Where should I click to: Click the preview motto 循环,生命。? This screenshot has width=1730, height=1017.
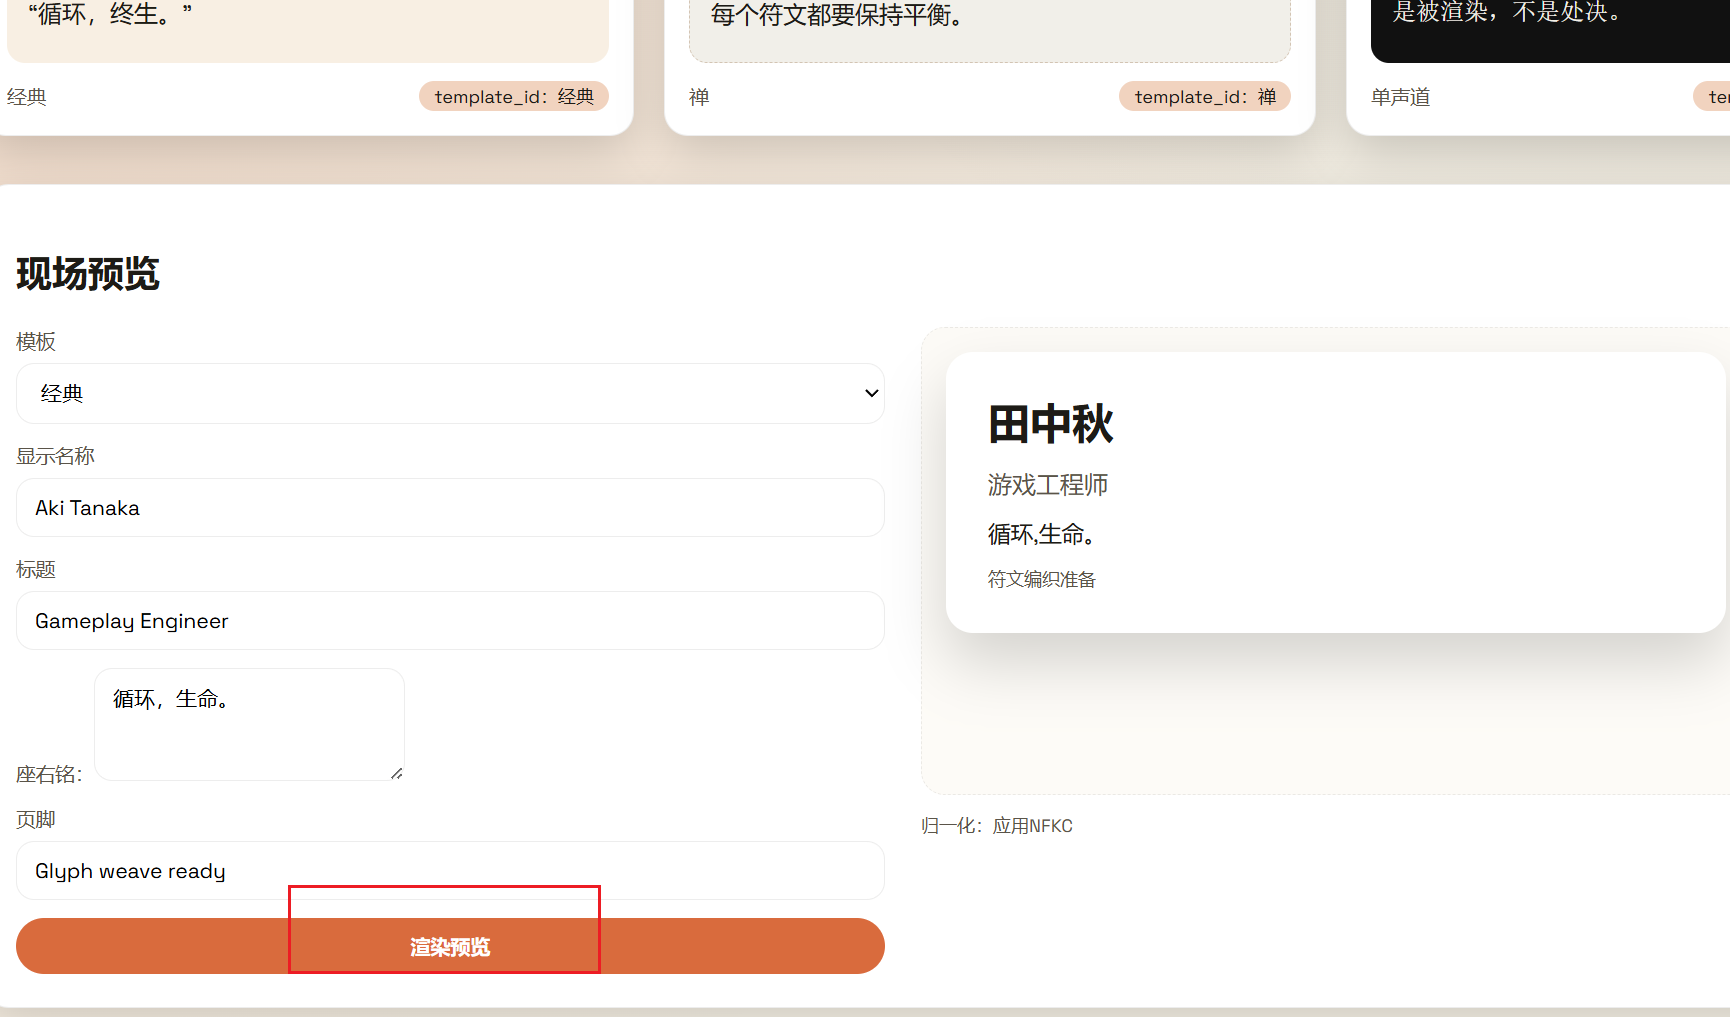1041,534
